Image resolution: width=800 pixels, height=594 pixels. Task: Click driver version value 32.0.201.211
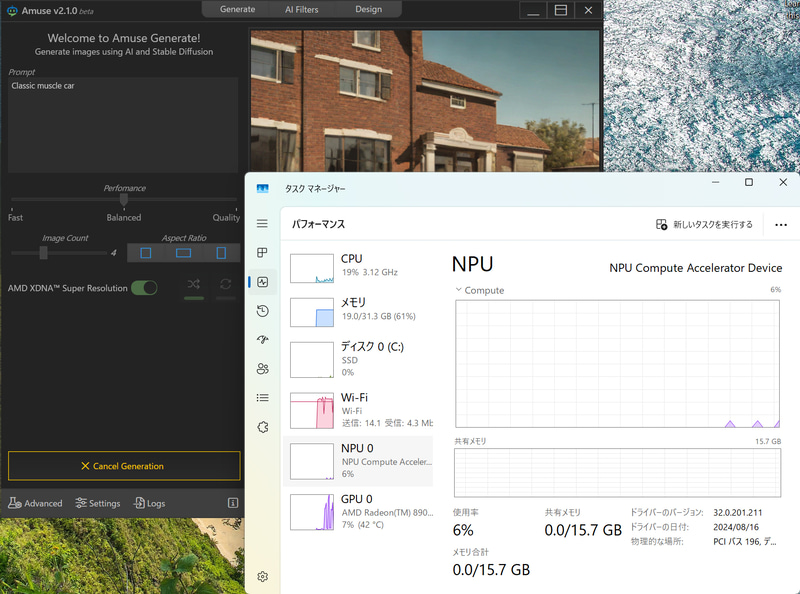(x=737, y=512)
